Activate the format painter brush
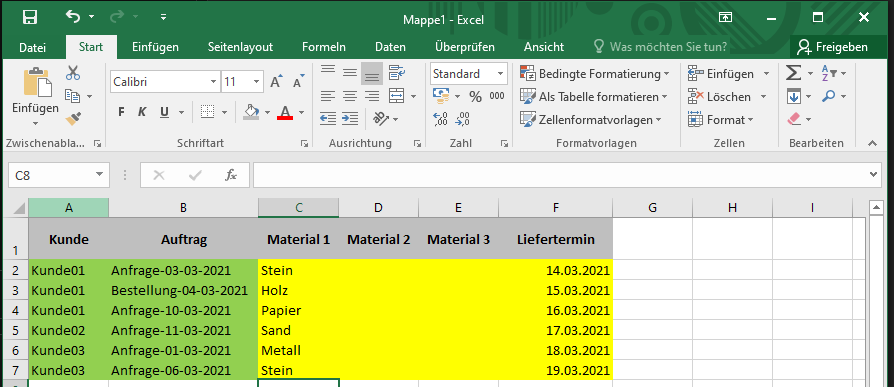The width and height of the screenshot is (894, 387). [x=73, y=118]
